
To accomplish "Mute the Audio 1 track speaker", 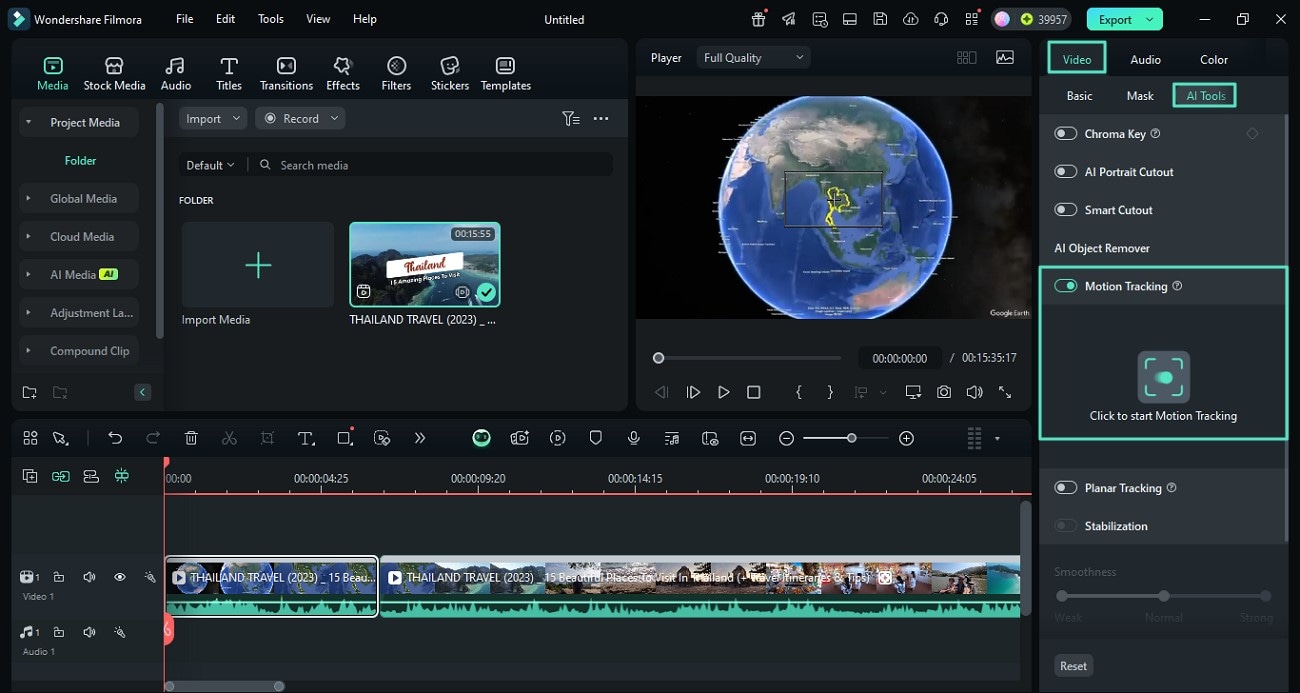I will tap(89, 632).
